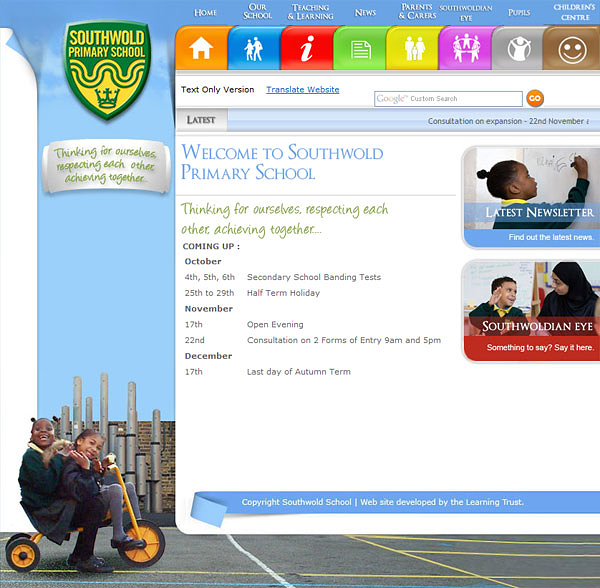The width and height of the screenshot is (600, 588).
Task: Open the blue Our School people icon
Action: click(x=254, y=48)
